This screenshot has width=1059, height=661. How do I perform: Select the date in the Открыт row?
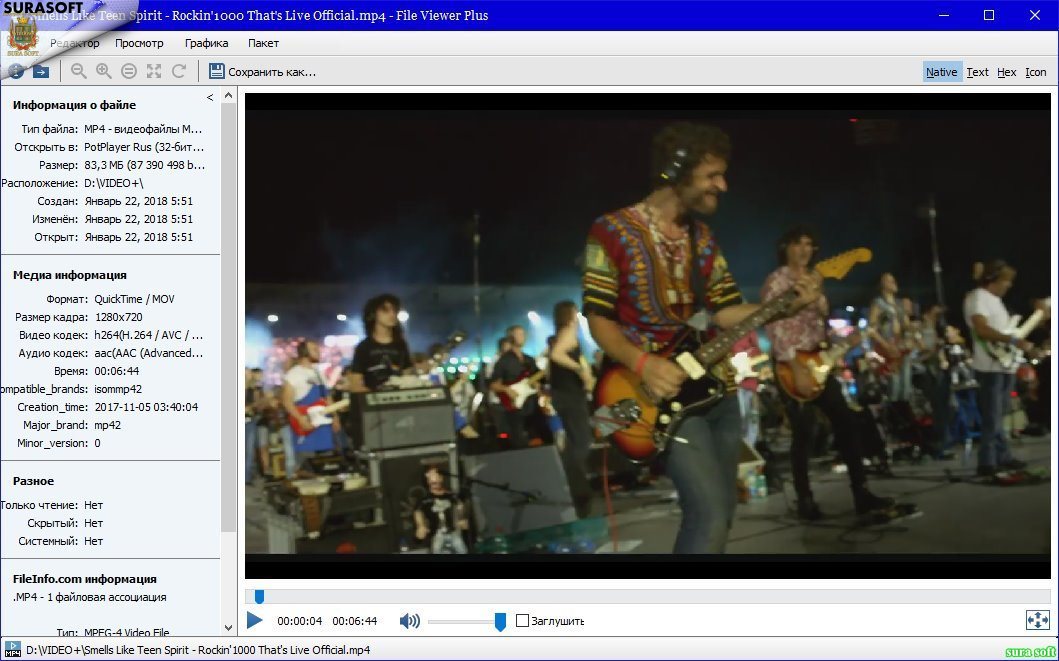point(138,237)
